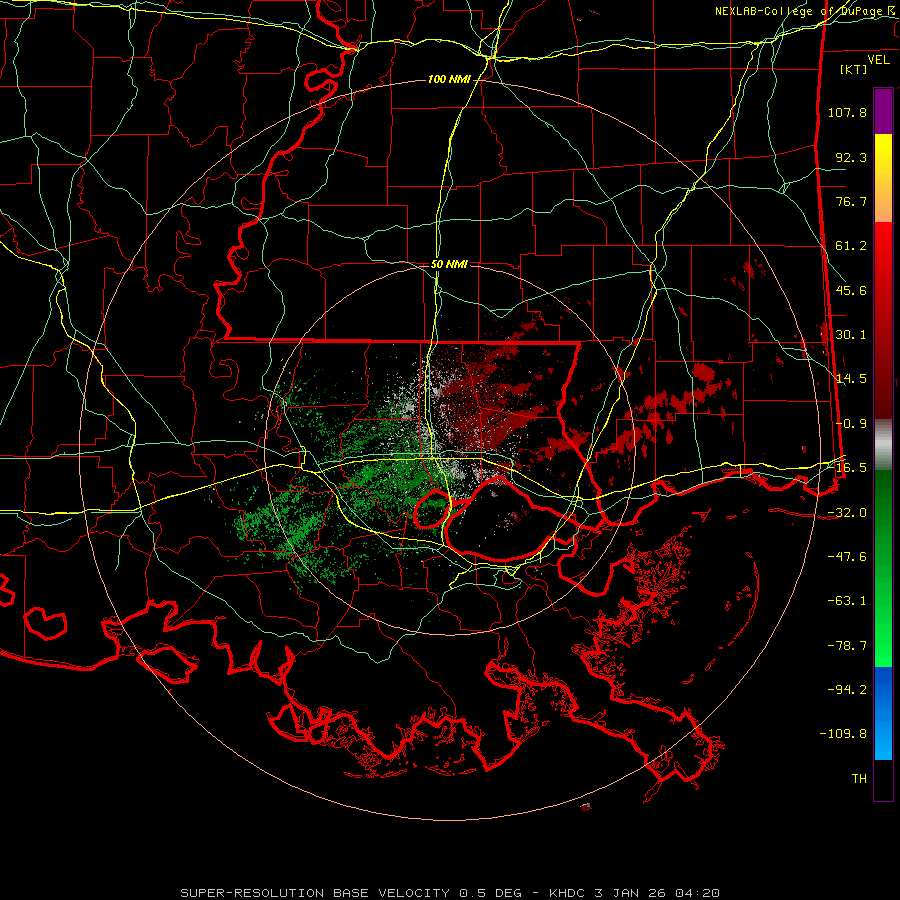This screenshot has height=900, width=900.
Task: Click the TH label on the legend
Action: coord(859,779)
